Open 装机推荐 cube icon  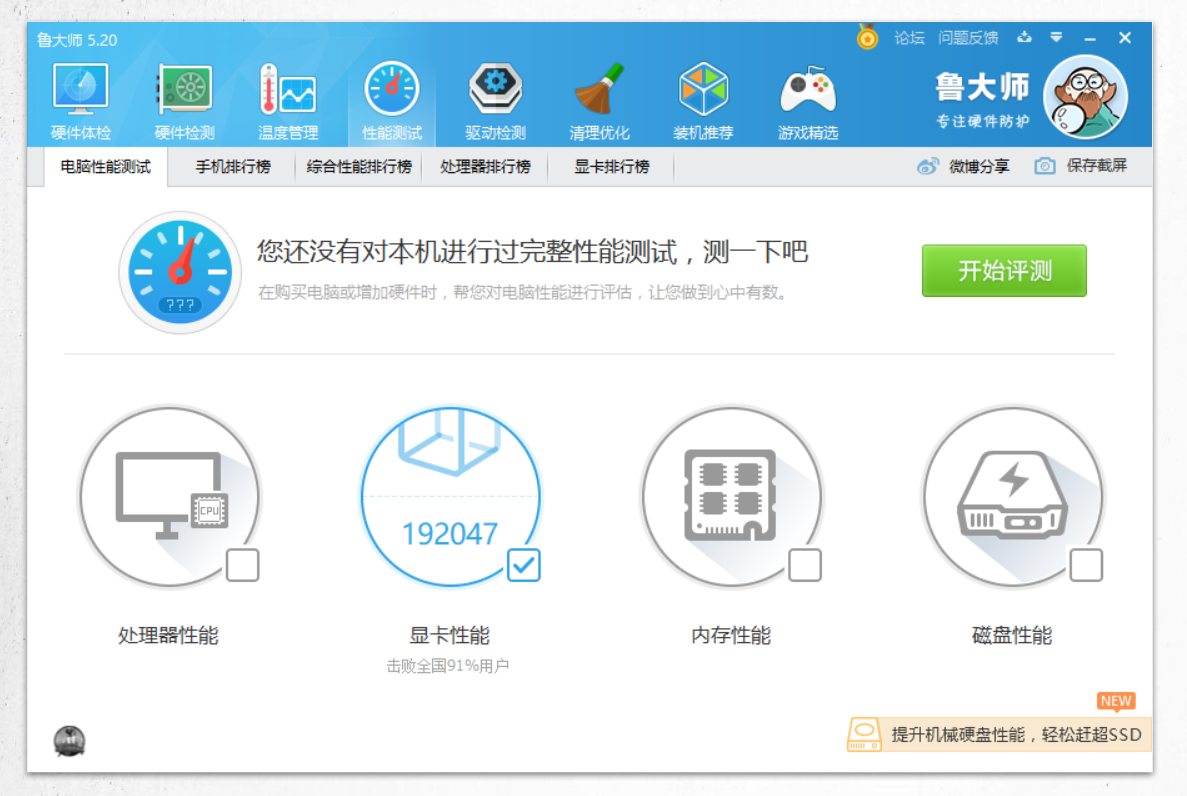click(x=703, y=89)
